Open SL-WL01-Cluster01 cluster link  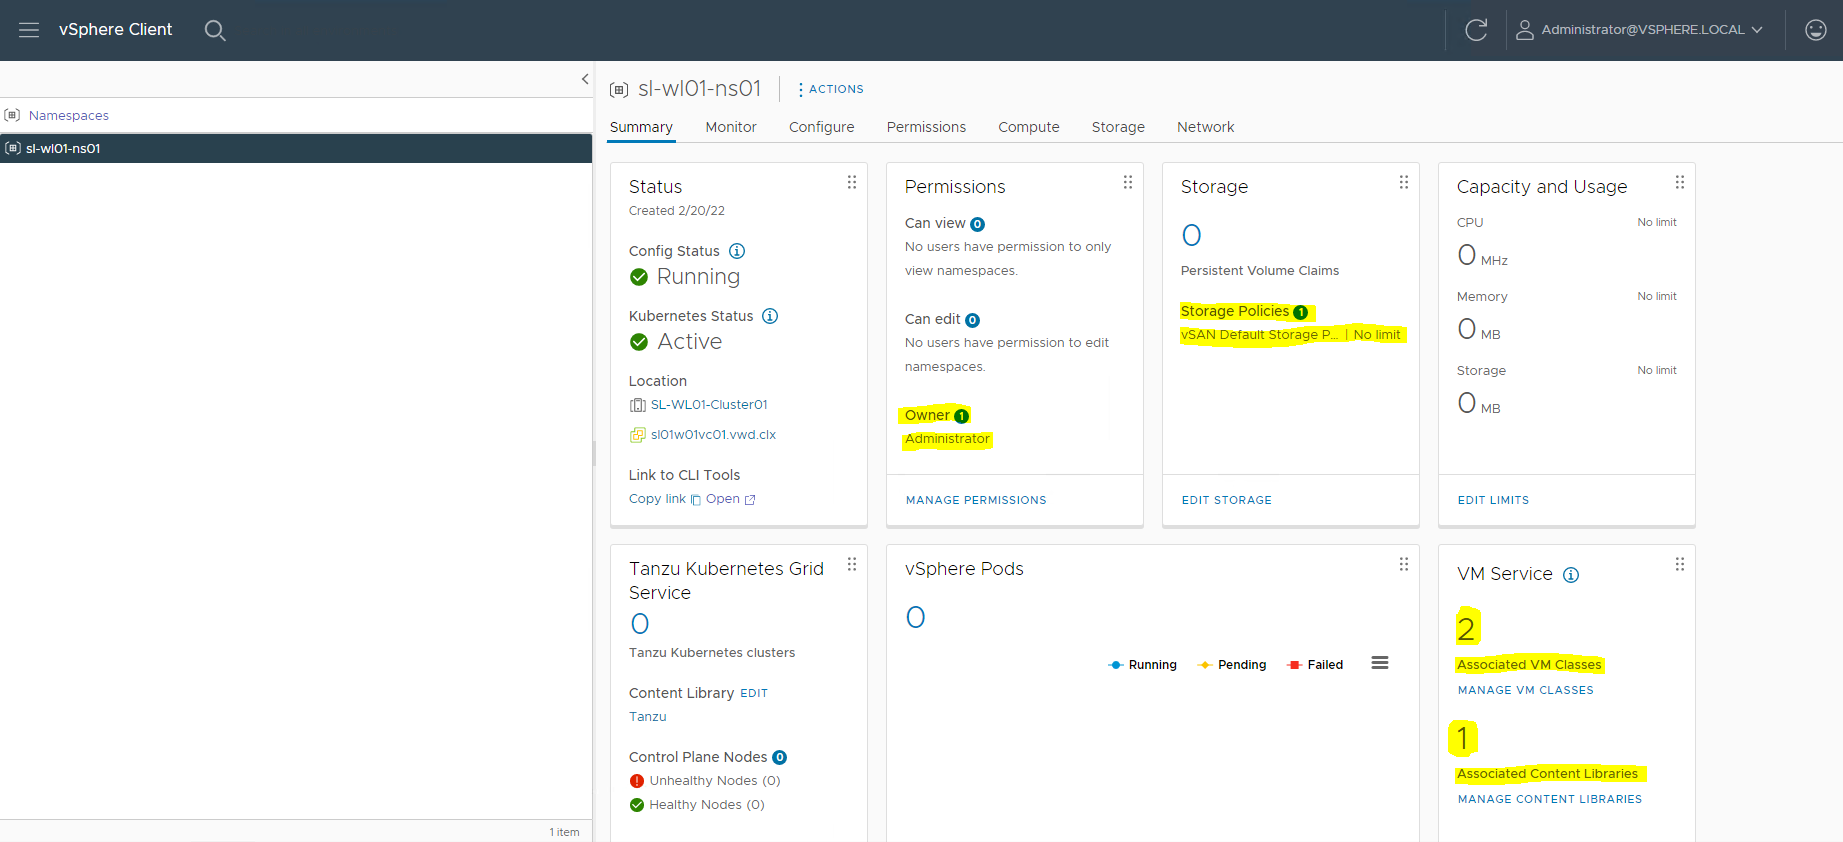click(709, 405)
